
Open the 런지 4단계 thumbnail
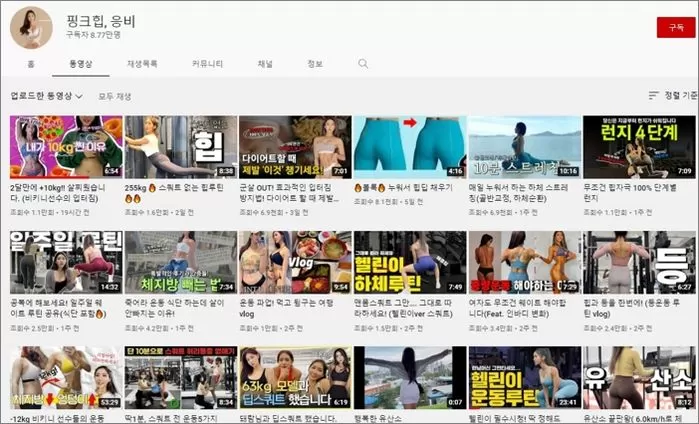[x=639, y=147]
